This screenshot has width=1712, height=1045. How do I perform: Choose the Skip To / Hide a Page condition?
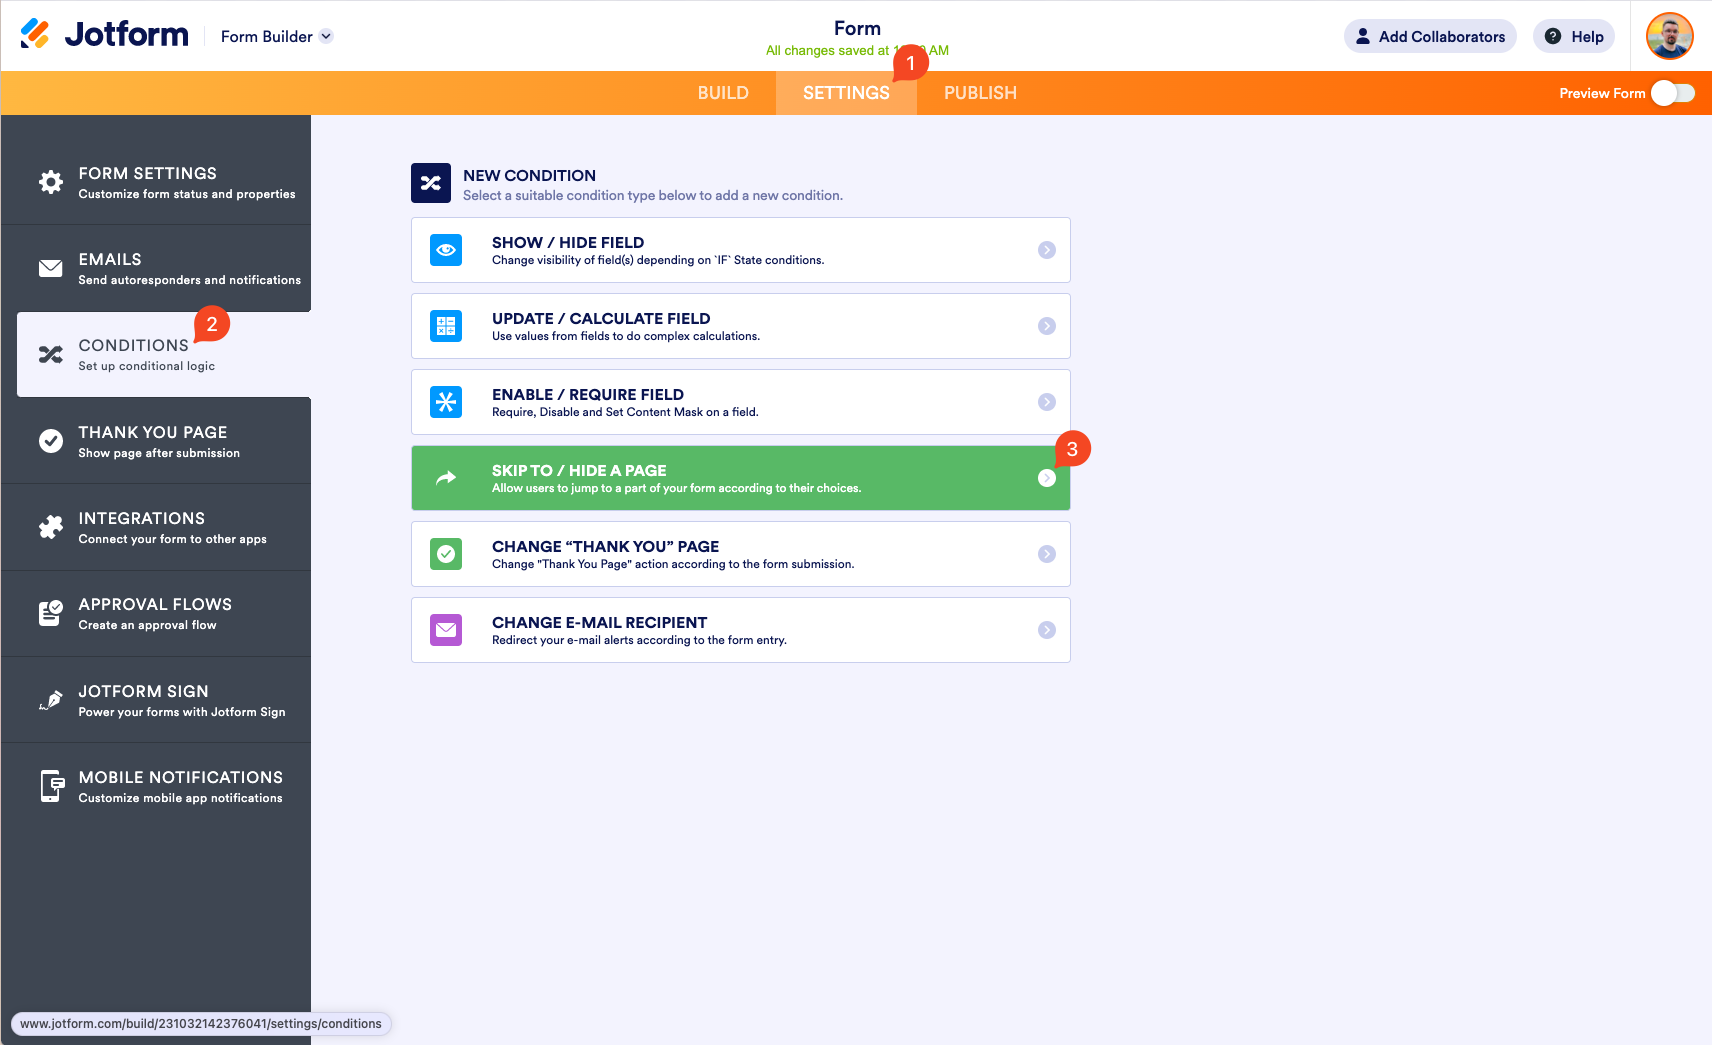pos(741,478)
